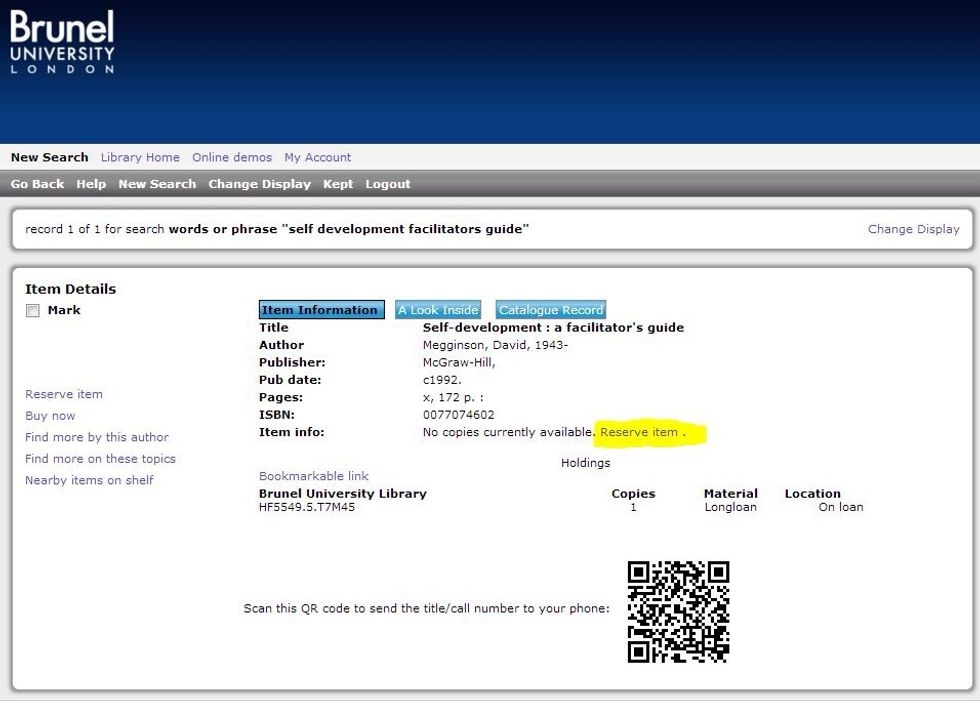Click the Longloan material value

[x=731, y=507]
